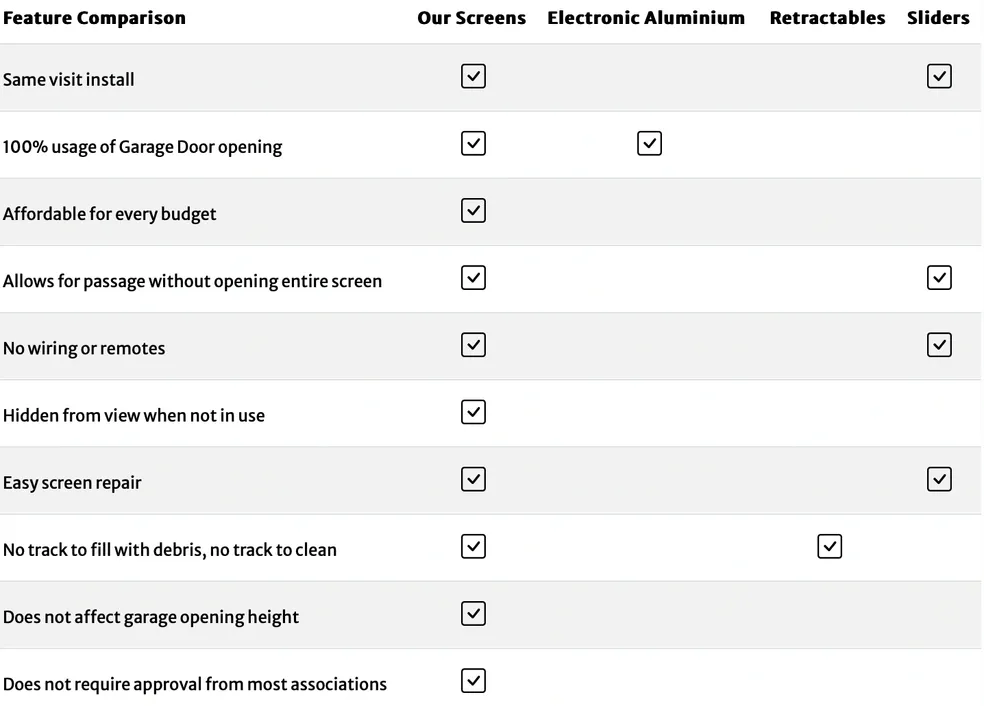Viewport: 984px width, 706px height.
Task: Click Sliders checkbox for passage without opening entire screen
Action: click(x=939, y=278)
